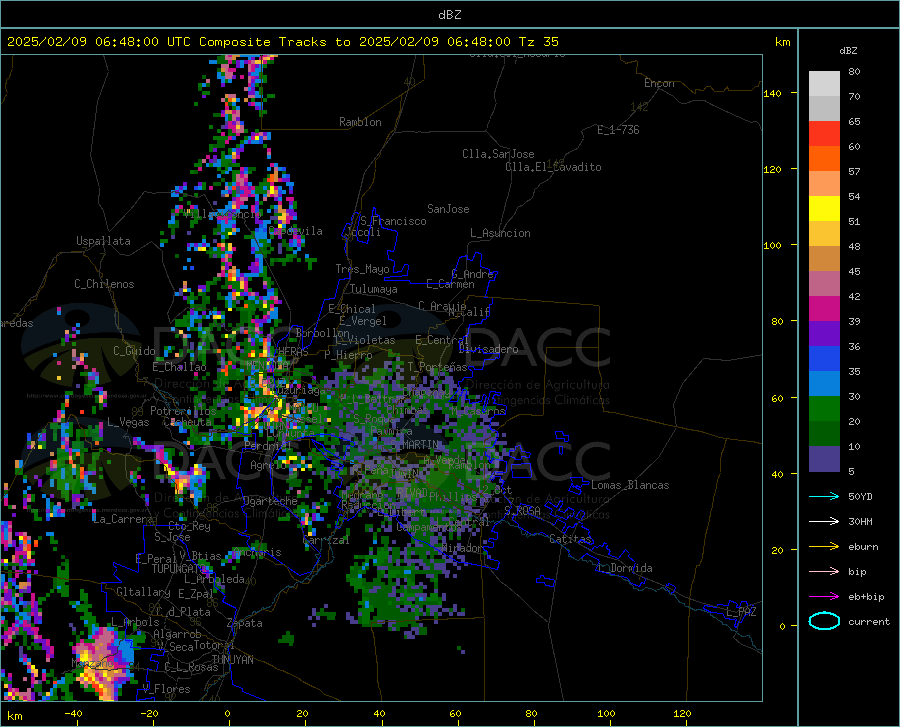Click the 120 km horizontal axis tick
This screenshot has width=900, height=727.
click(x=682, y=713)
